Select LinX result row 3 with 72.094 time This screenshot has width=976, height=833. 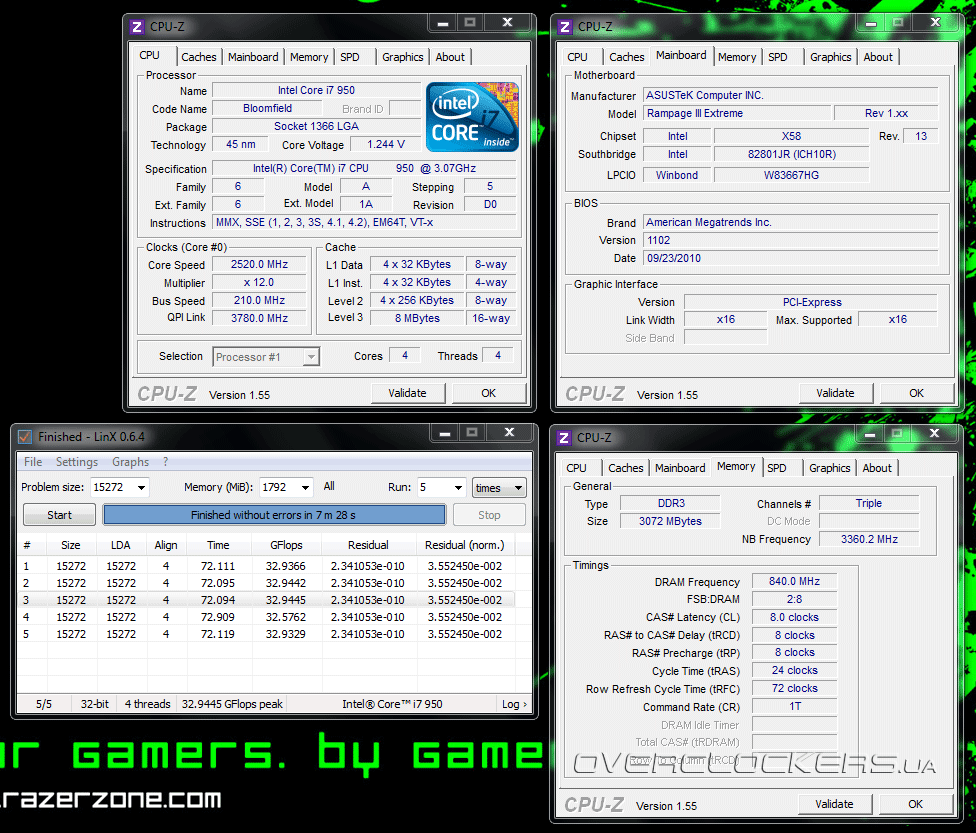pos(266,600)
